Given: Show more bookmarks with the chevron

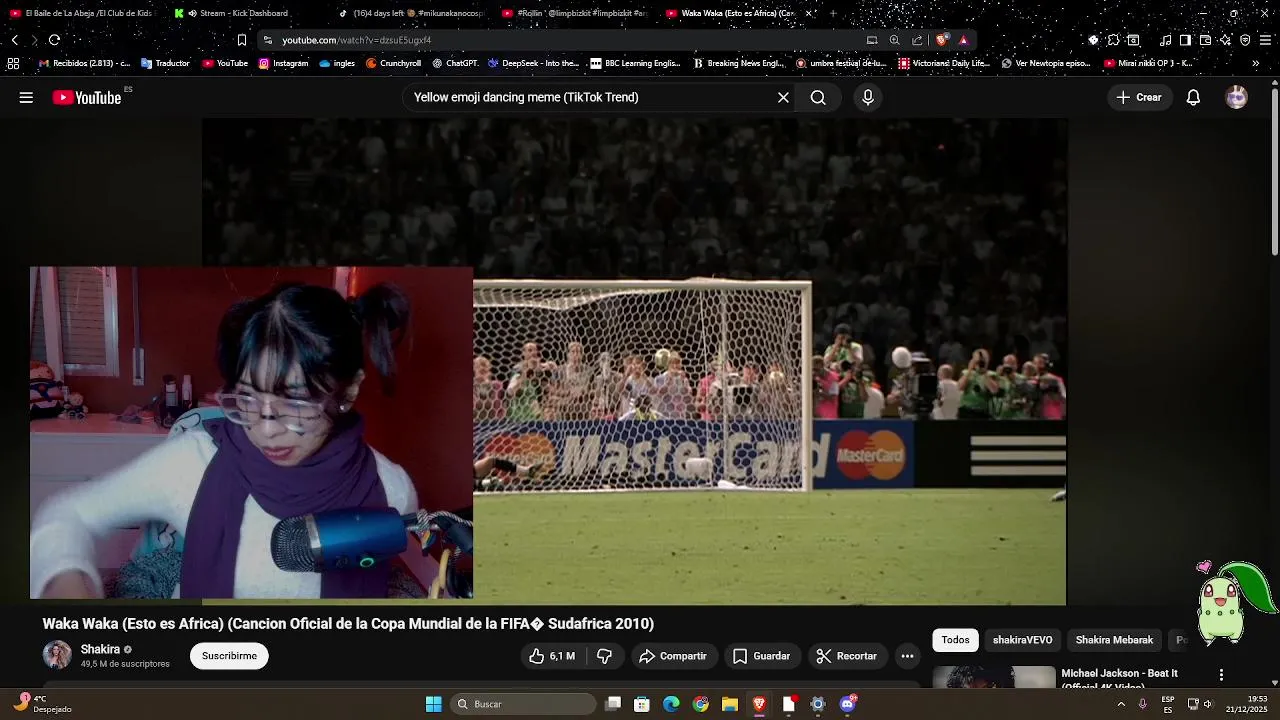Looking at the screenshot, I should pos(1255,63).
